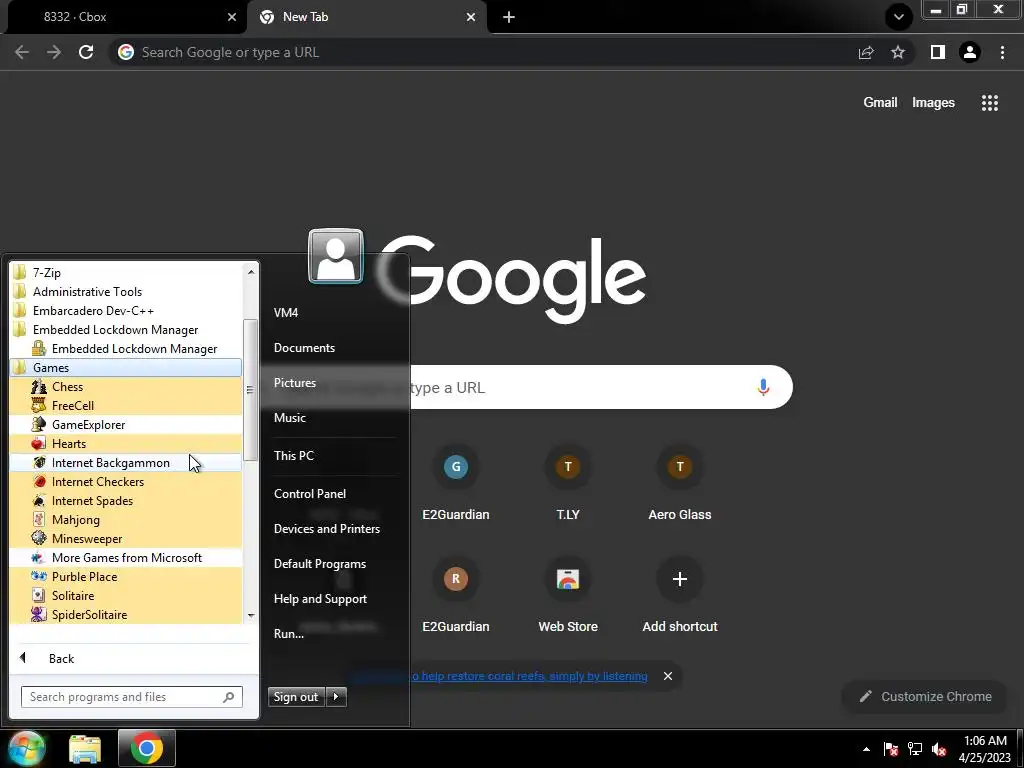The image size is (1024, 768).
Task: Start Mahjong game
Action: tap(126, 519)
